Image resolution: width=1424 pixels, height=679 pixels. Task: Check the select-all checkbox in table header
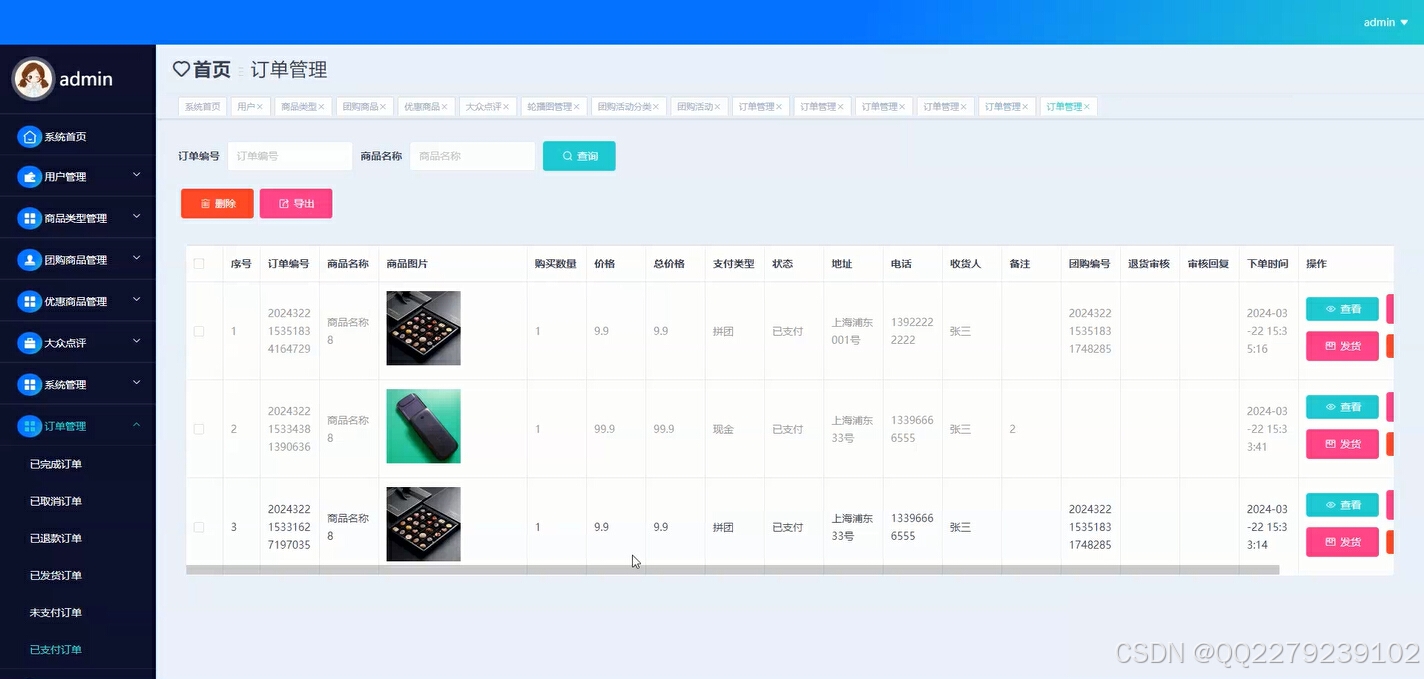198,263
